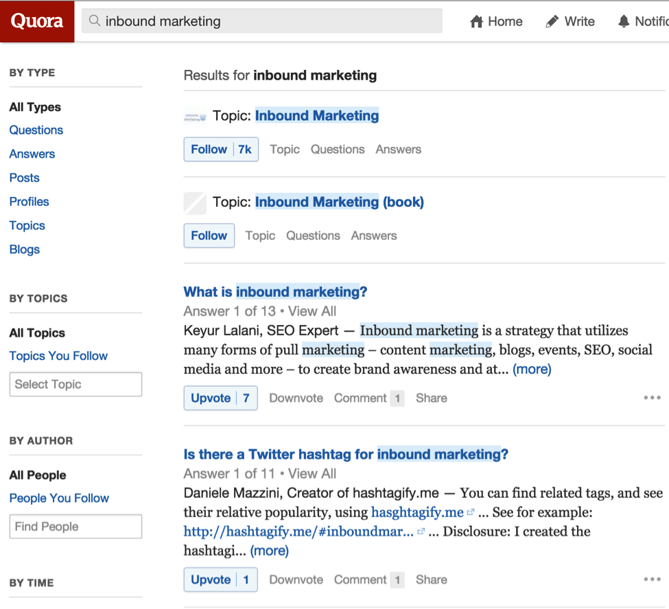Open Home via the house icon
This screenshot has width=669, height=609.
[477, 21]
